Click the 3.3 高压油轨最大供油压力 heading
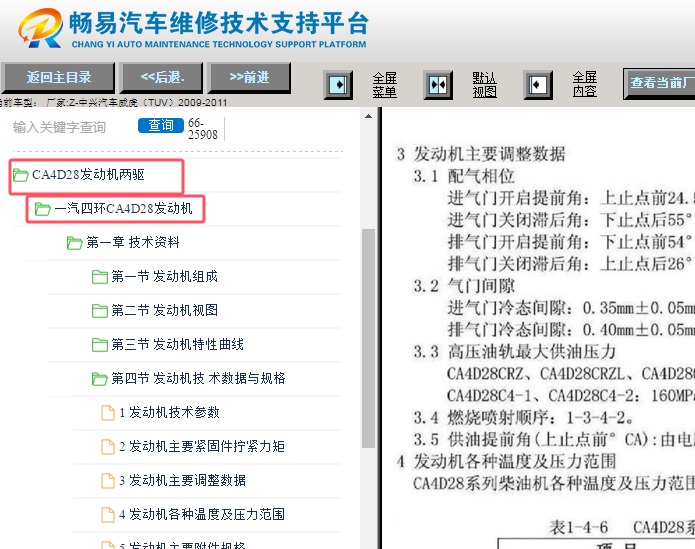The width and height of the screenshot is (695, 549). (x=515, y=352)
